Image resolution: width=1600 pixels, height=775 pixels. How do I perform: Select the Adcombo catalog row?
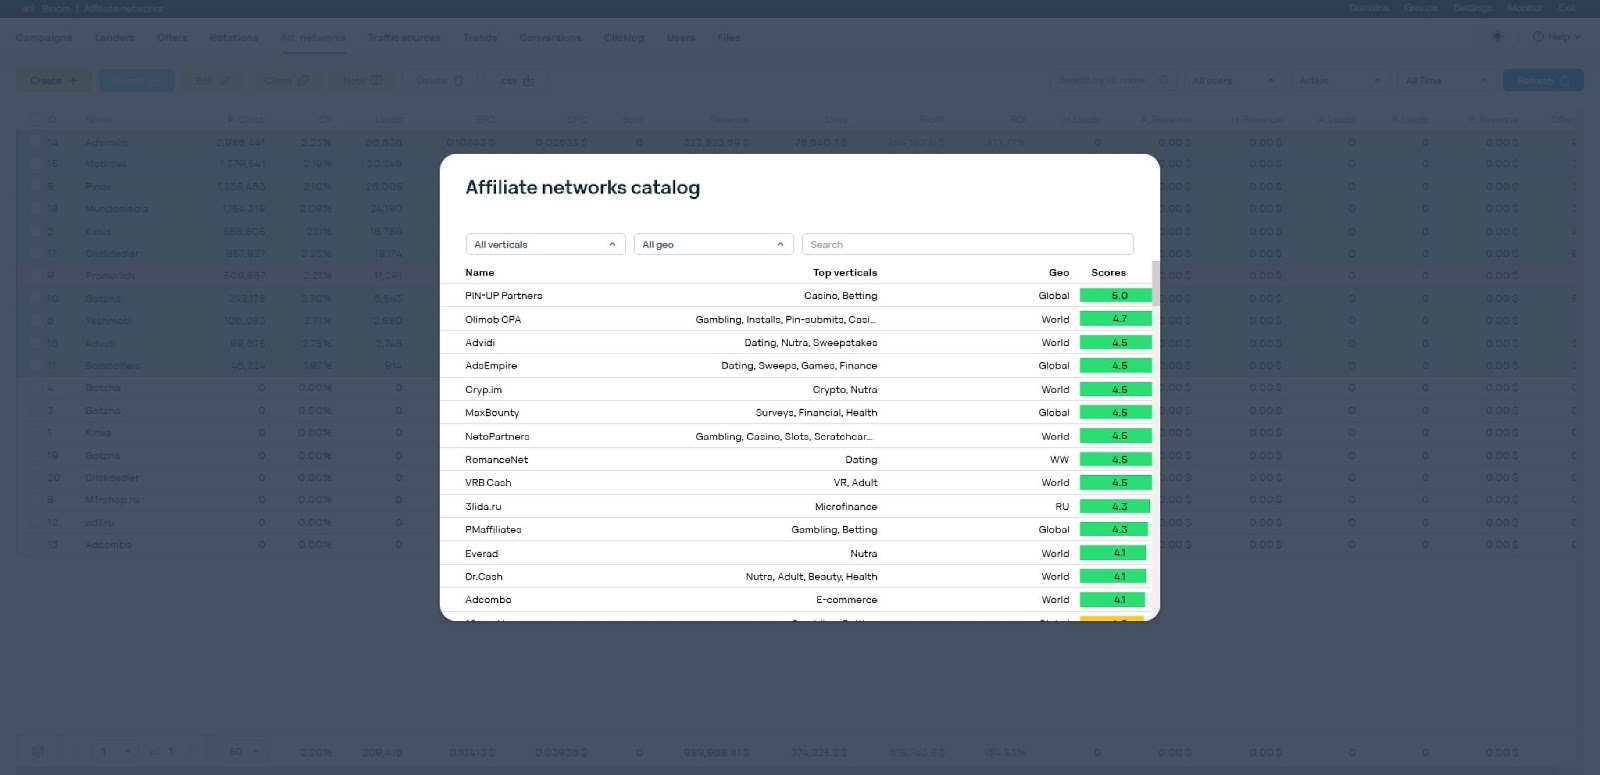[x=796, y=599]
